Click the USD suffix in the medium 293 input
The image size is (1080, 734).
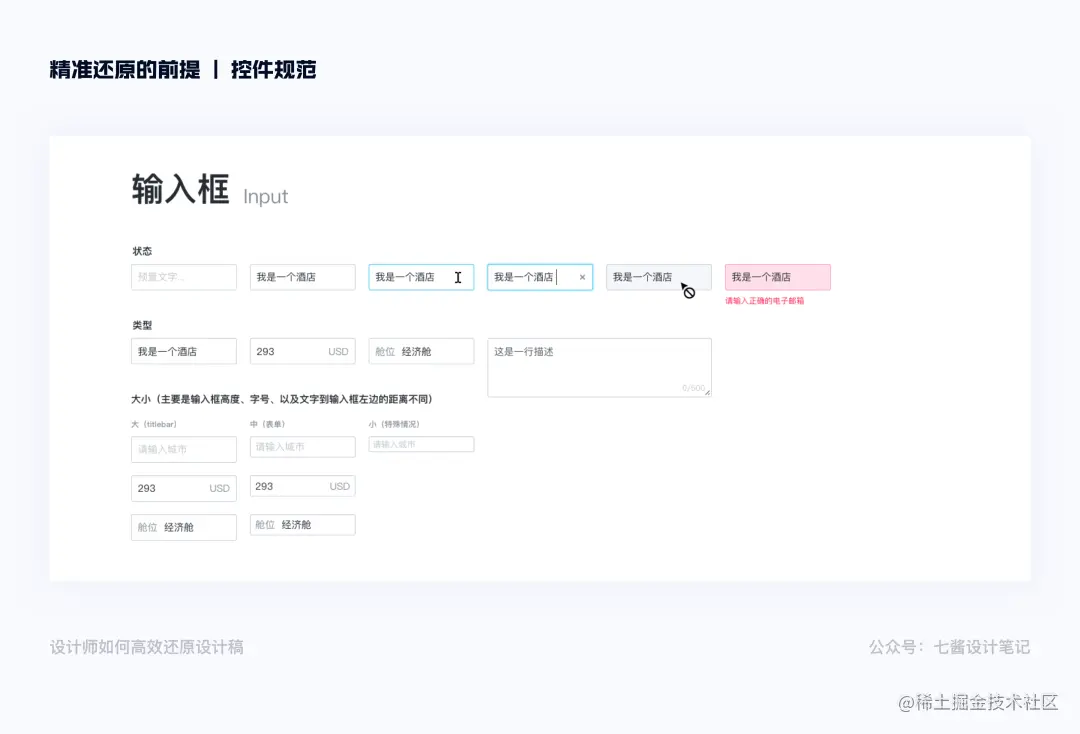point(341,485)
